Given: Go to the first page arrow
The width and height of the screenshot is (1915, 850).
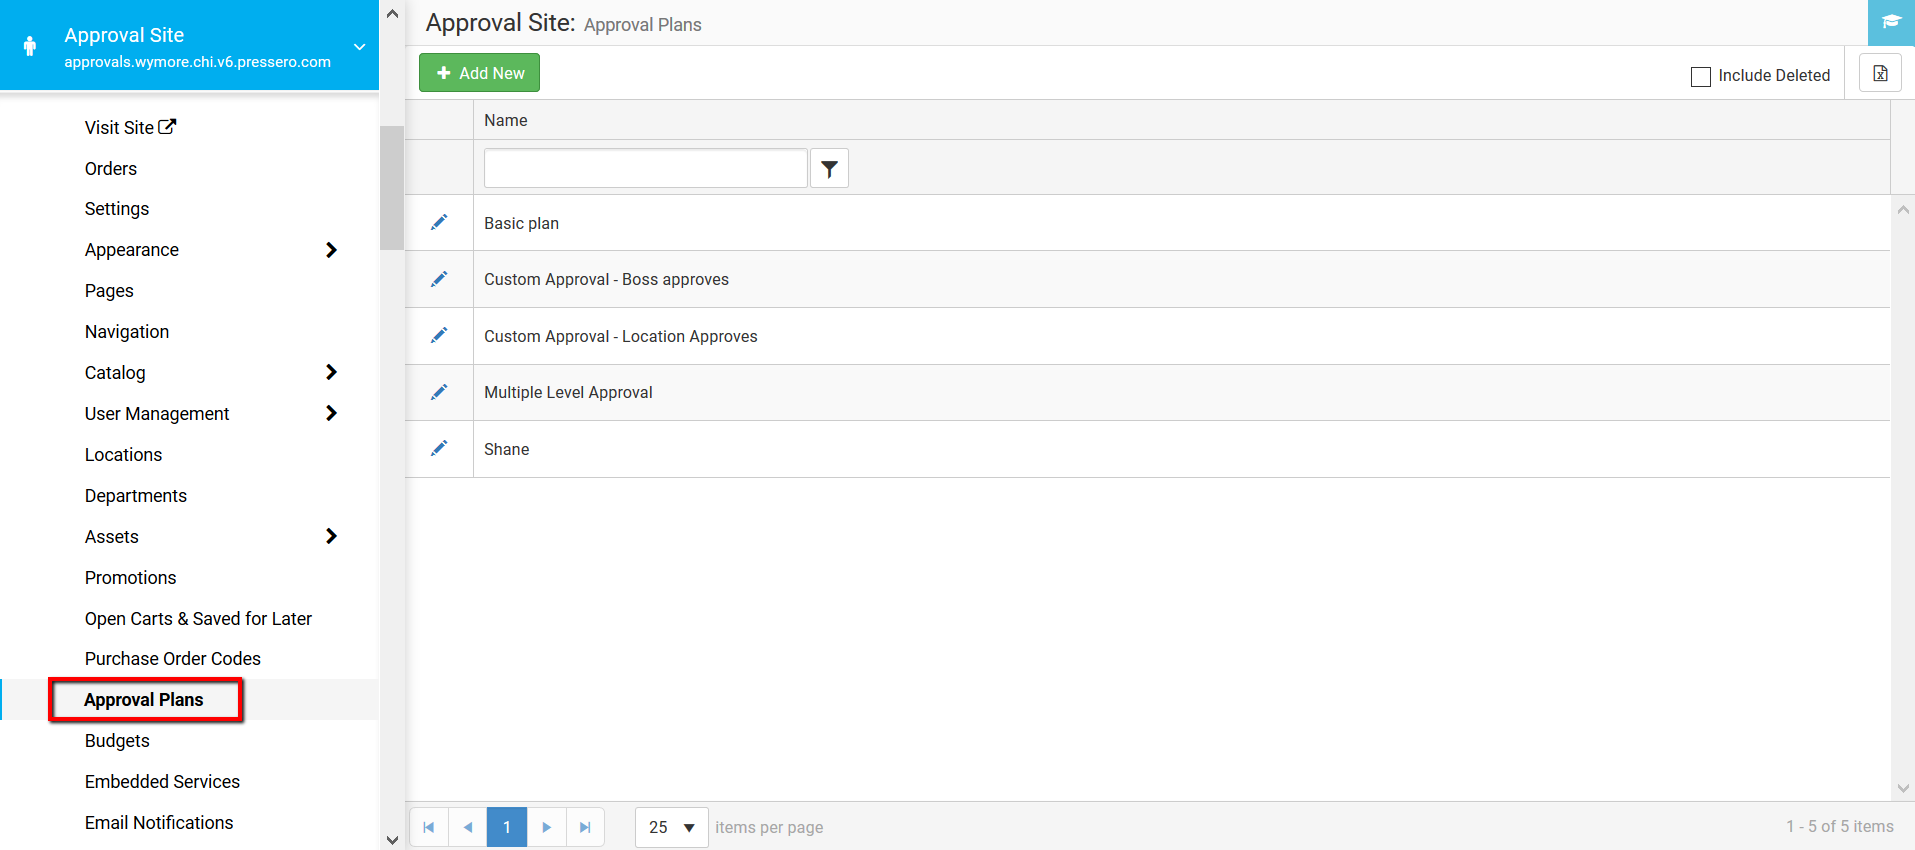Looking at the screenshot, I should coord(429,827).
